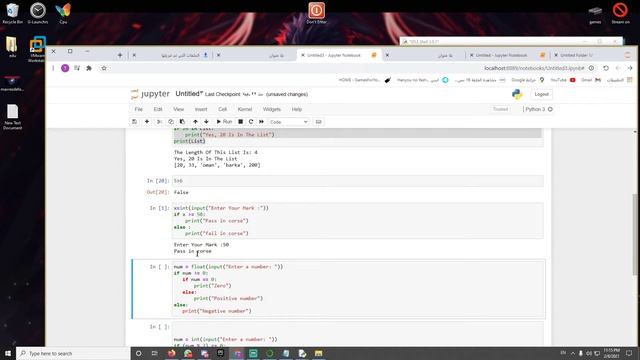Copy selected cells in the Jupyter toolbar
Image resolution: width=640 pixels, height=360 pixels.
click(171, 122)
